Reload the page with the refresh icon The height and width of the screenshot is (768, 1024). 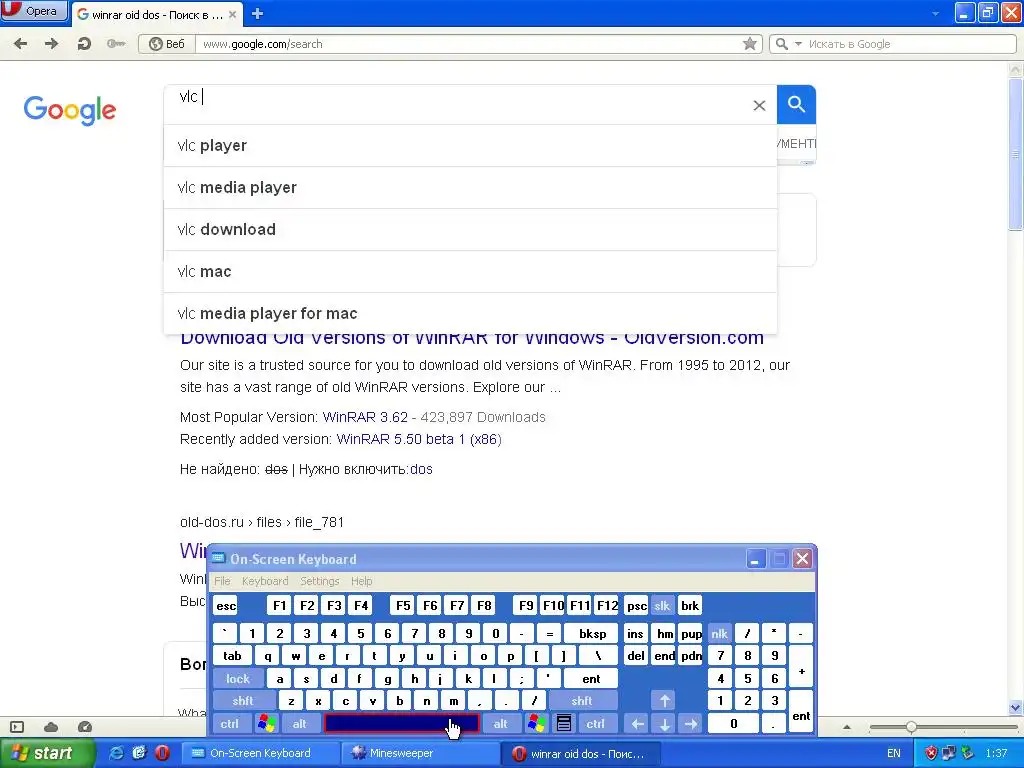point(84,44)
